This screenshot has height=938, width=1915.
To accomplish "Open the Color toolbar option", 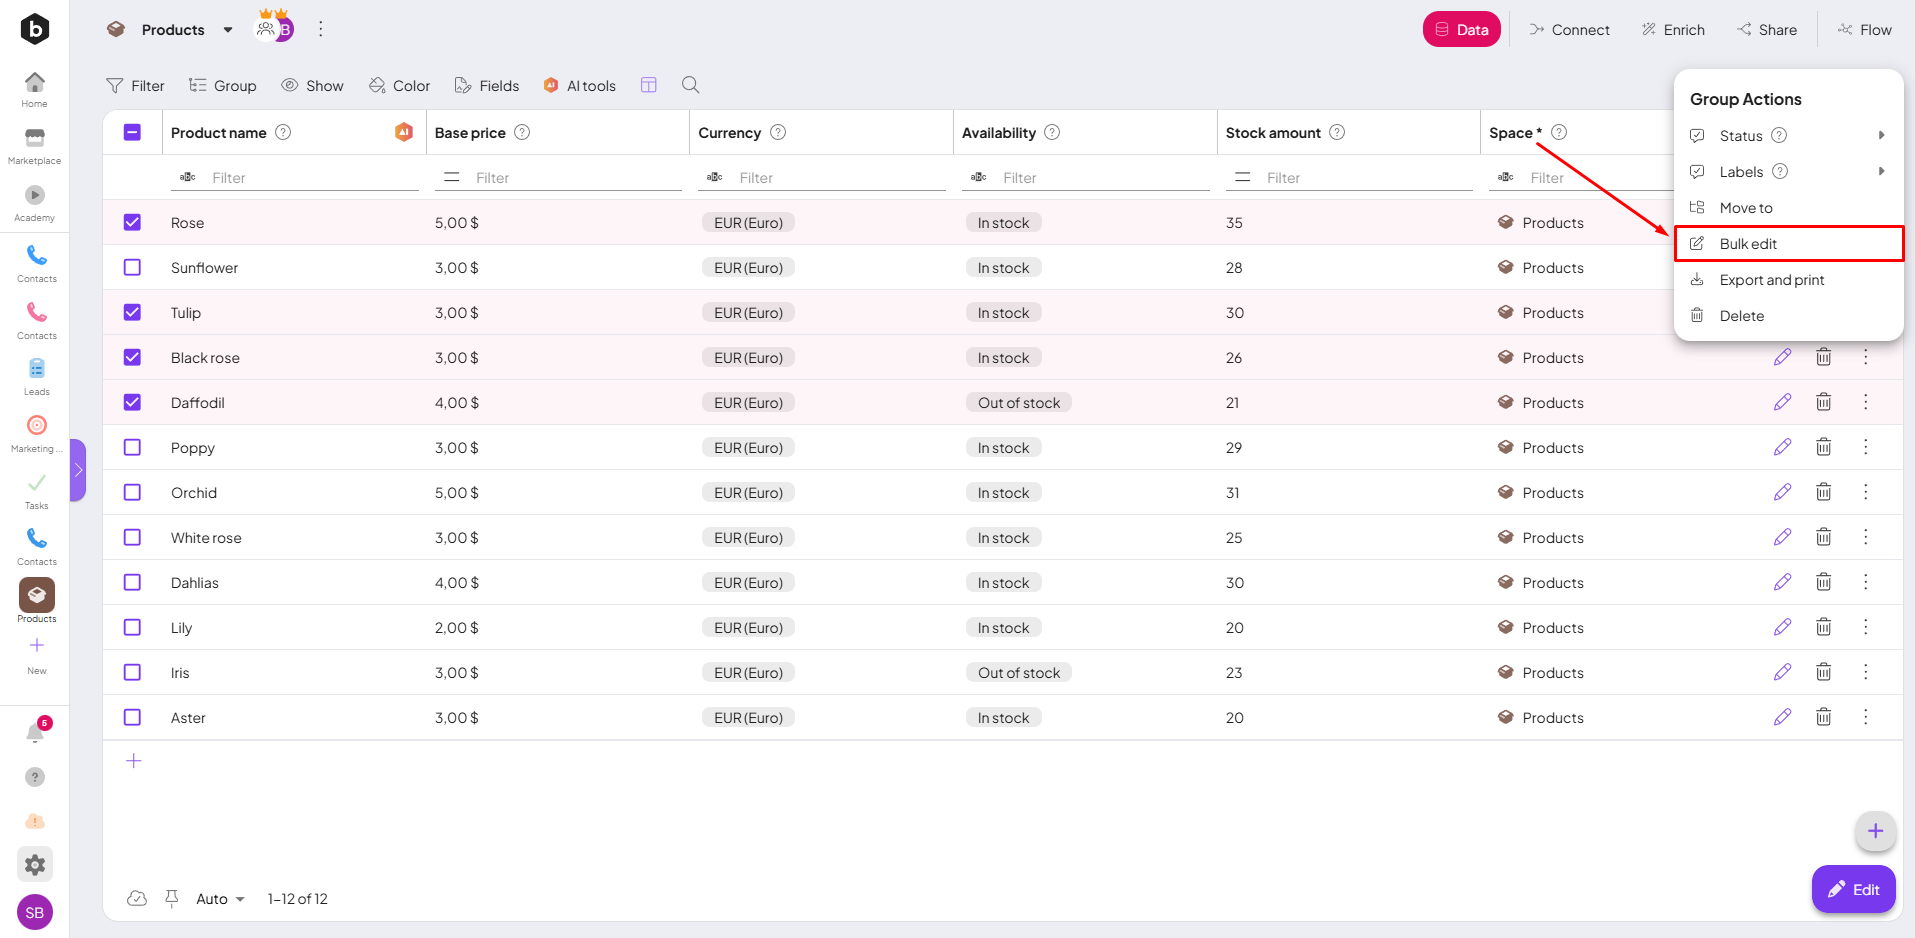I will (399, 86).
